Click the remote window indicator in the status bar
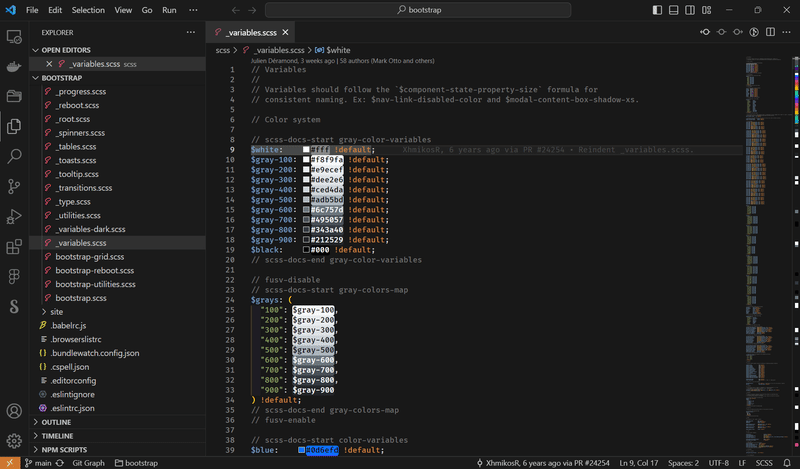The height and width of the screenshot is (469, 800). [x=10, y=463]
